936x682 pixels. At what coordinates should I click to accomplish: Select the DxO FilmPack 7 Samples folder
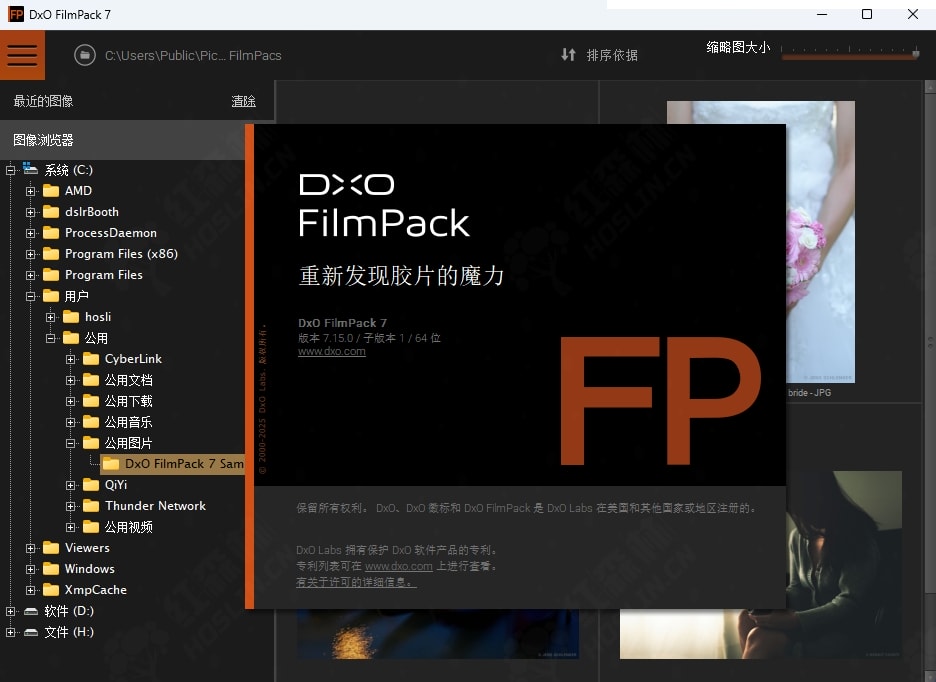(173, 464)
